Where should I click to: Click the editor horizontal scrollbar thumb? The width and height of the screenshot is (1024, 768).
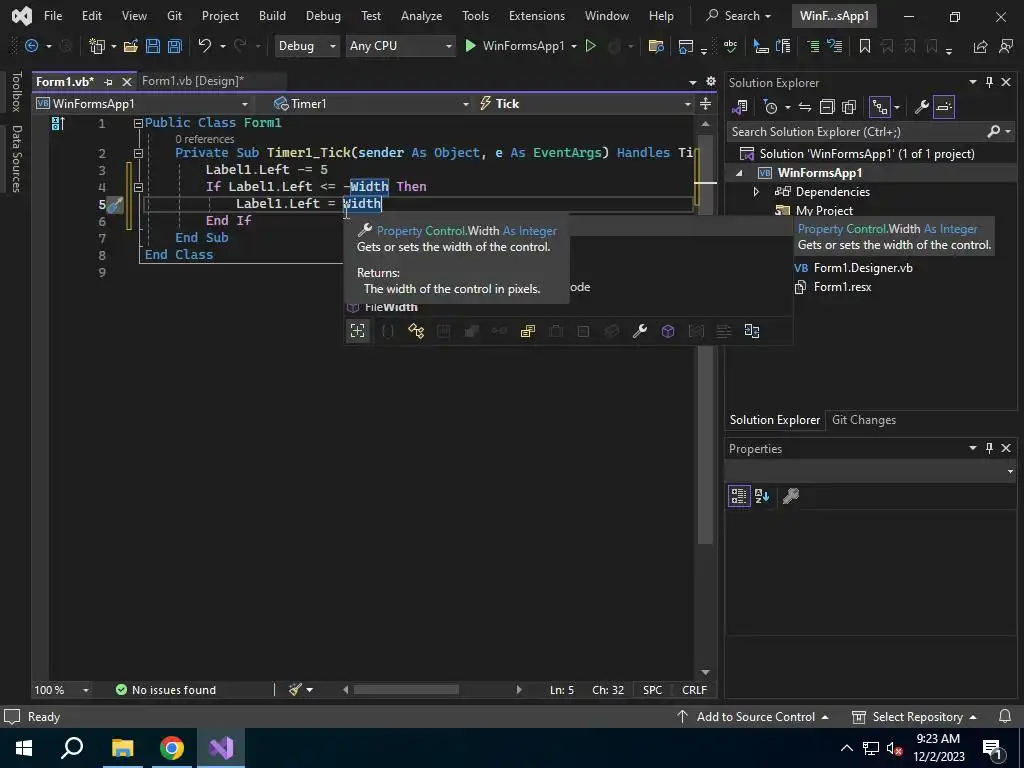pyautogui.click(x=406, y=690)
